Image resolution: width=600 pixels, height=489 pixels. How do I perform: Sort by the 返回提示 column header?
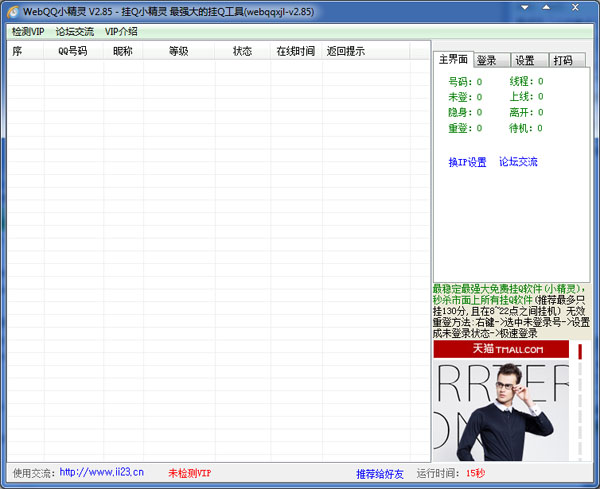coord(366,51)
